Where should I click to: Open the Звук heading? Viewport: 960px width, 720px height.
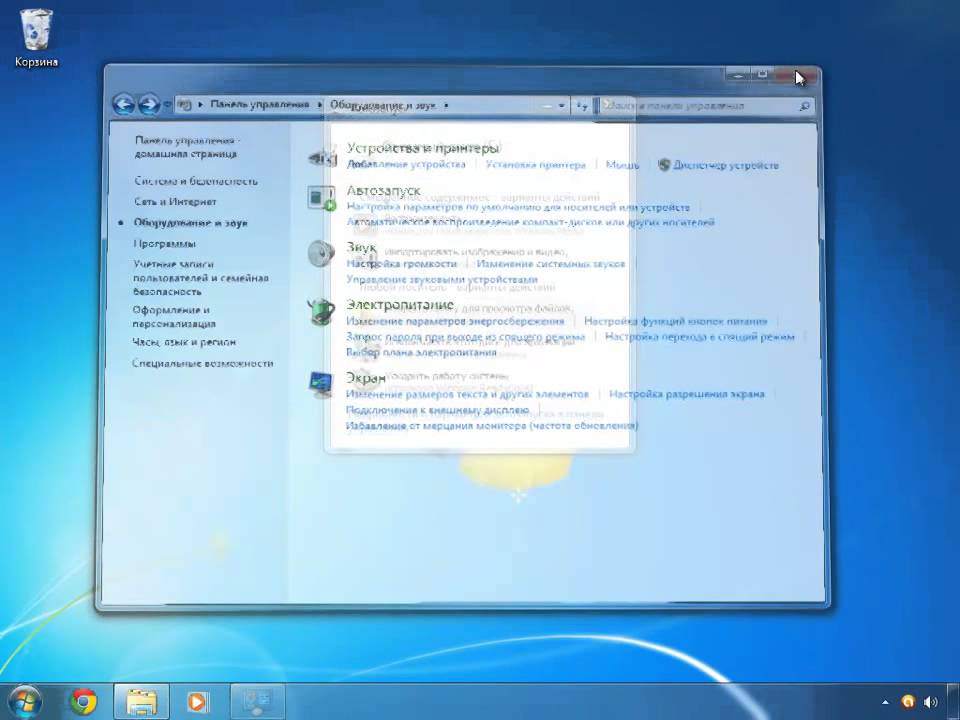coord(361,247)
